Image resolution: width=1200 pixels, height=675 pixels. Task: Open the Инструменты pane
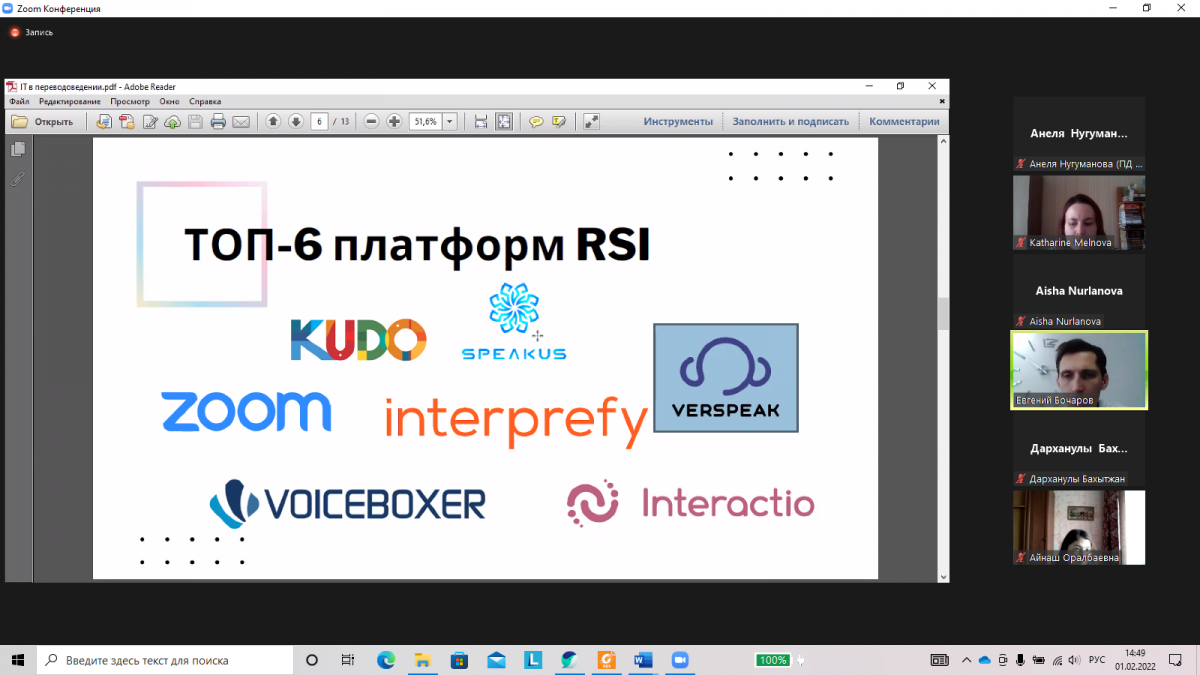pos(678,122)
